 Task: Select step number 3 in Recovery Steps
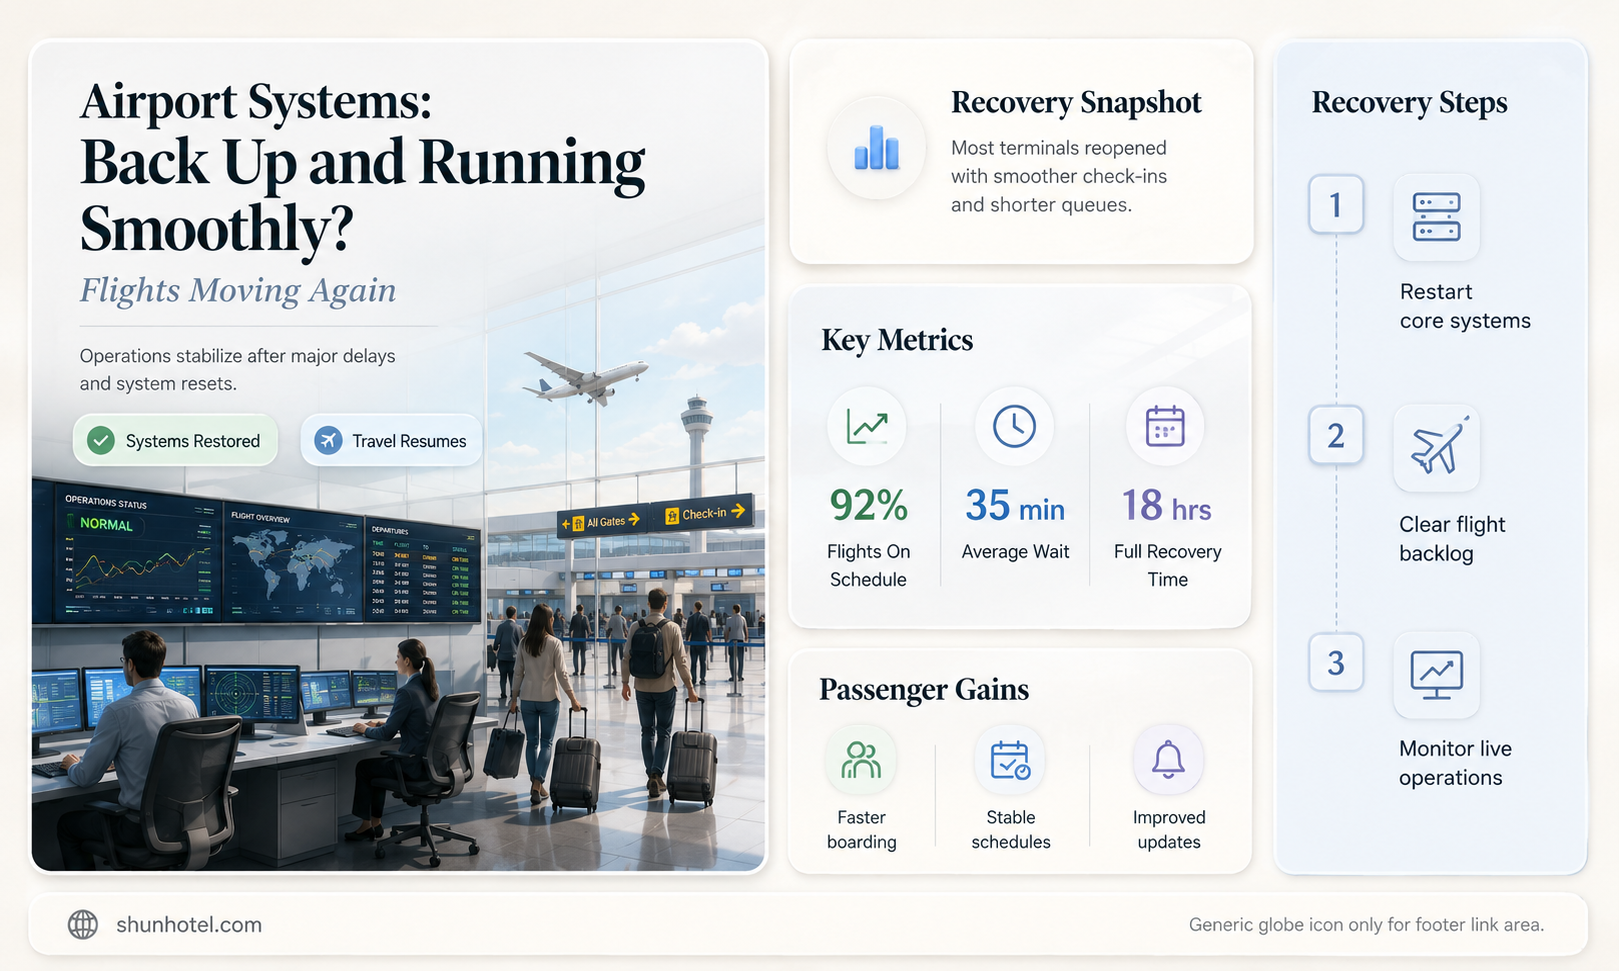[x=1336, y=663]
